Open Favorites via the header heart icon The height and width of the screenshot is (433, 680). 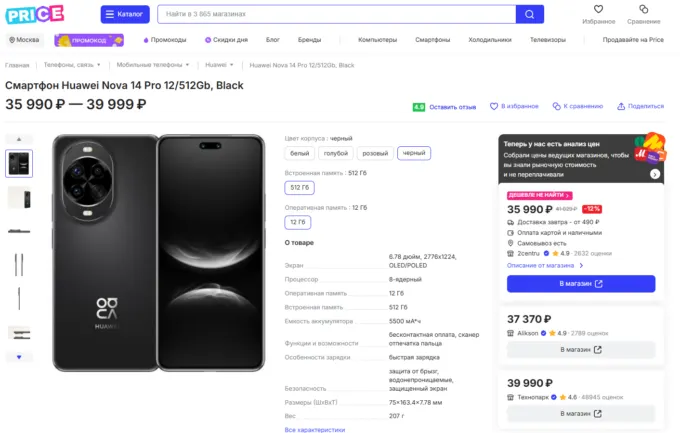click(x=598, y=10)
